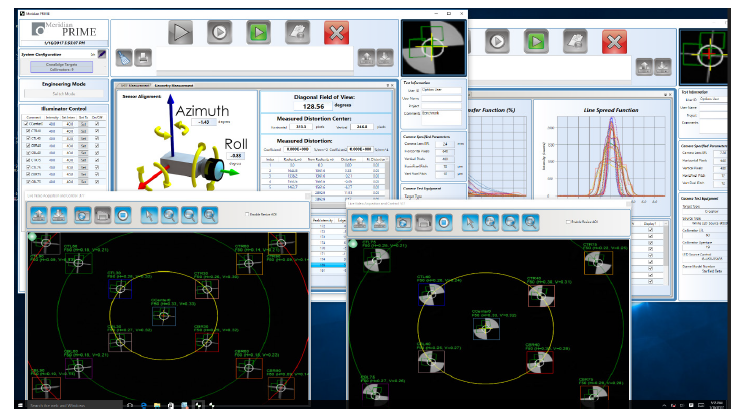
Task: Click round stop icon in left video toolbar
Action: pos(123,215)
